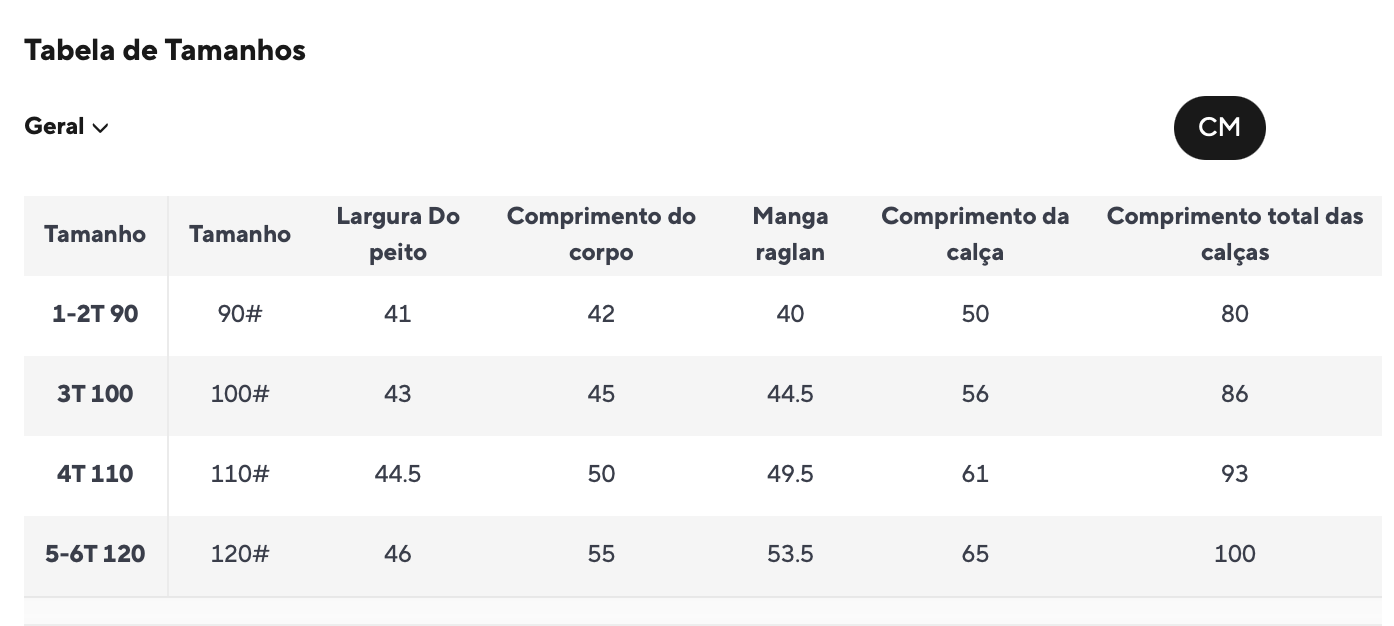Click the Comprimento da calça header
Screen dimensions: 1394x626
(x=975, y=234)
